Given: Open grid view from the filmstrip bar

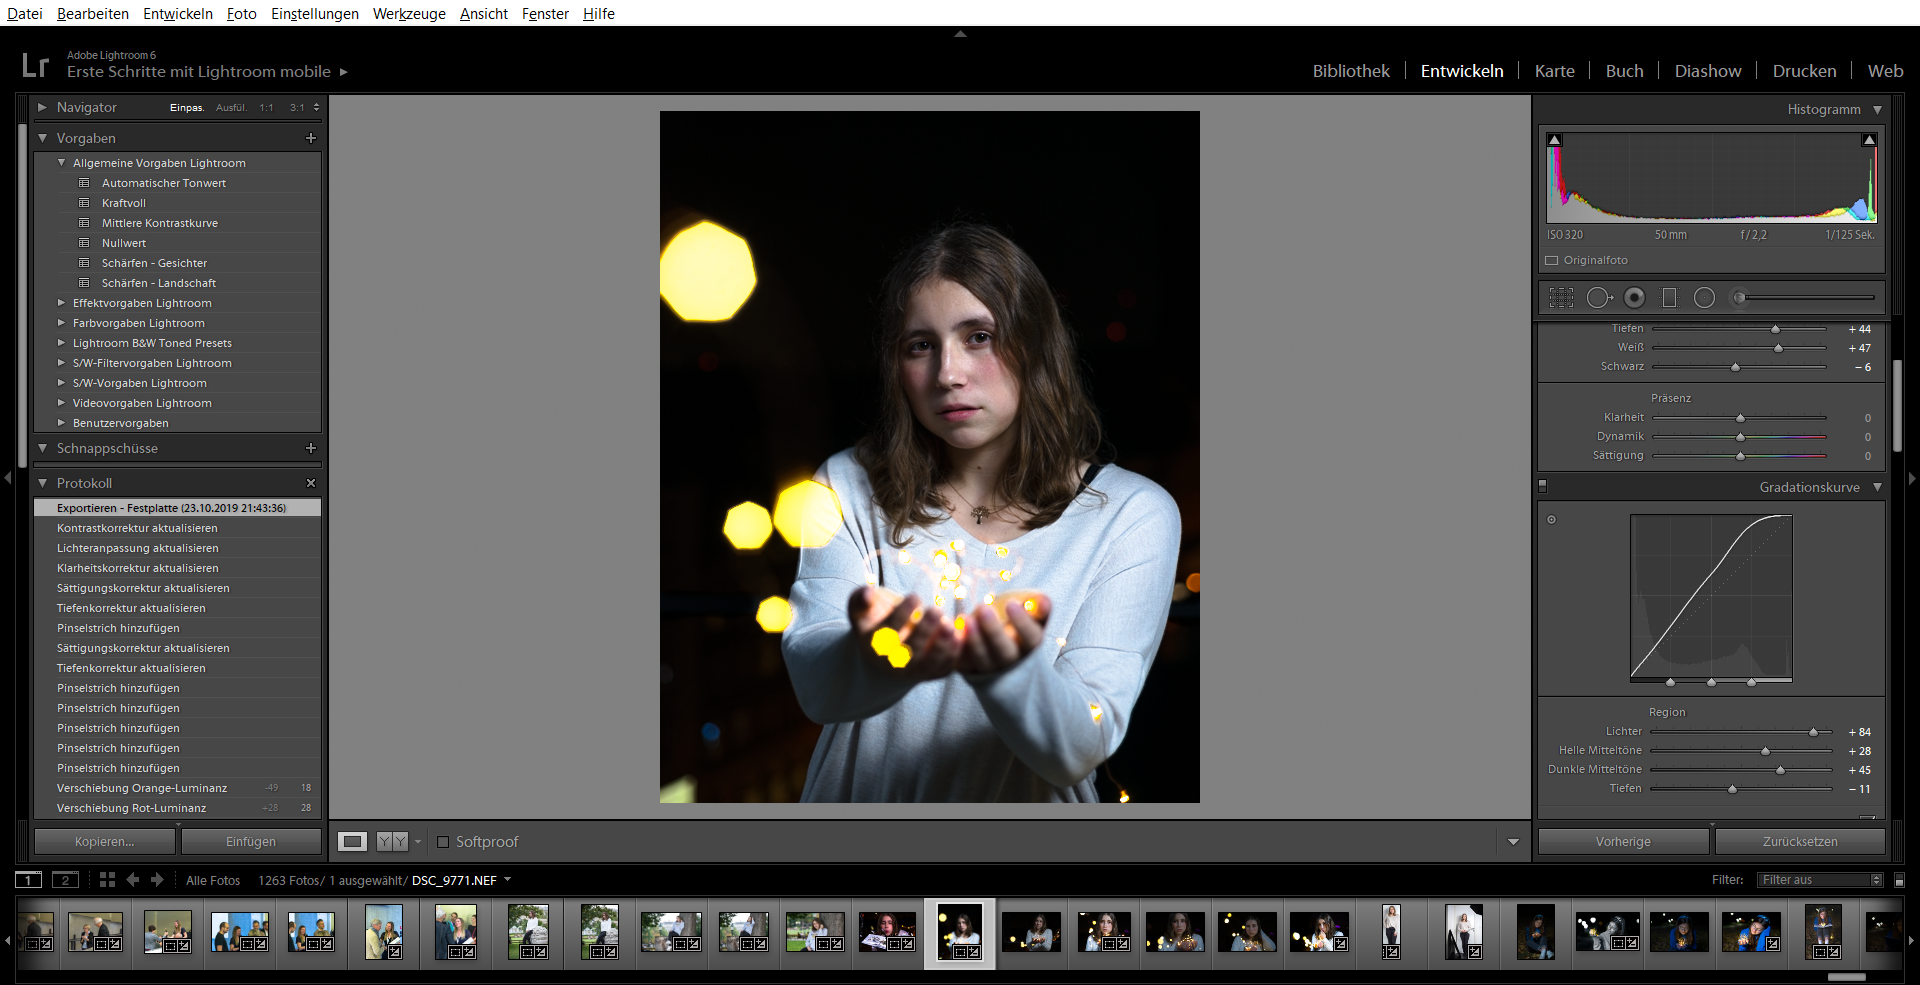Looking at the screenshot, I should (107, 880).
